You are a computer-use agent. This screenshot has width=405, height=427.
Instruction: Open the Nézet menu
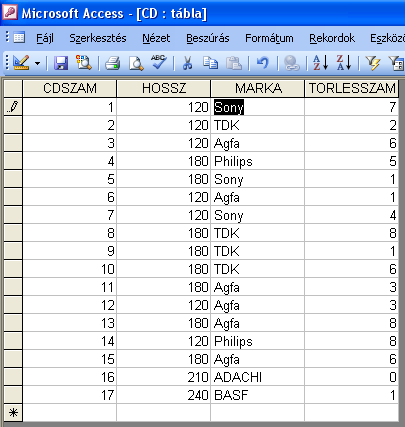tap(156, 38)
